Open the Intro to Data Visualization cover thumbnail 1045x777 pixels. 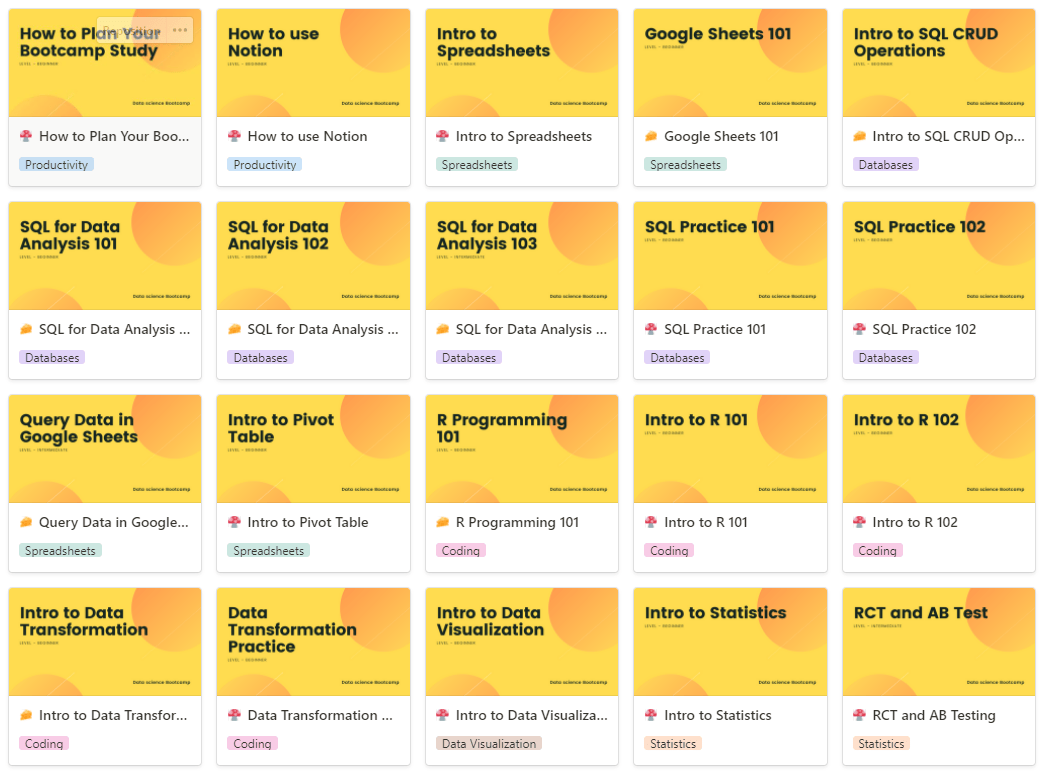pos(522,642)
